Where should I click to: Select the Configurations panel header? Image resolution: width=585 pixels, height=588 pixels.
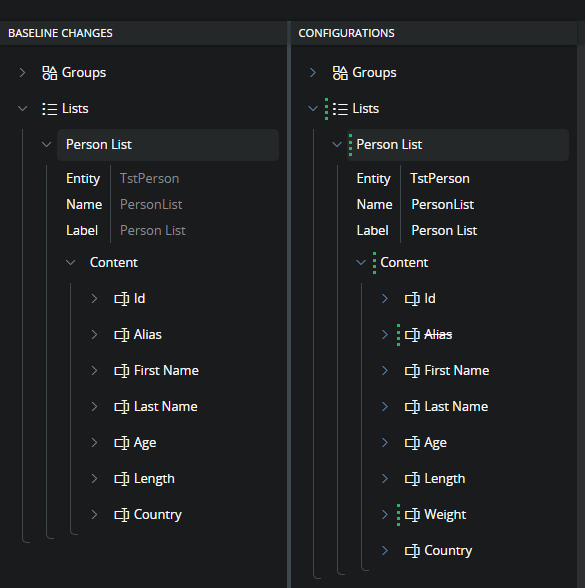[x=434, y=33]
